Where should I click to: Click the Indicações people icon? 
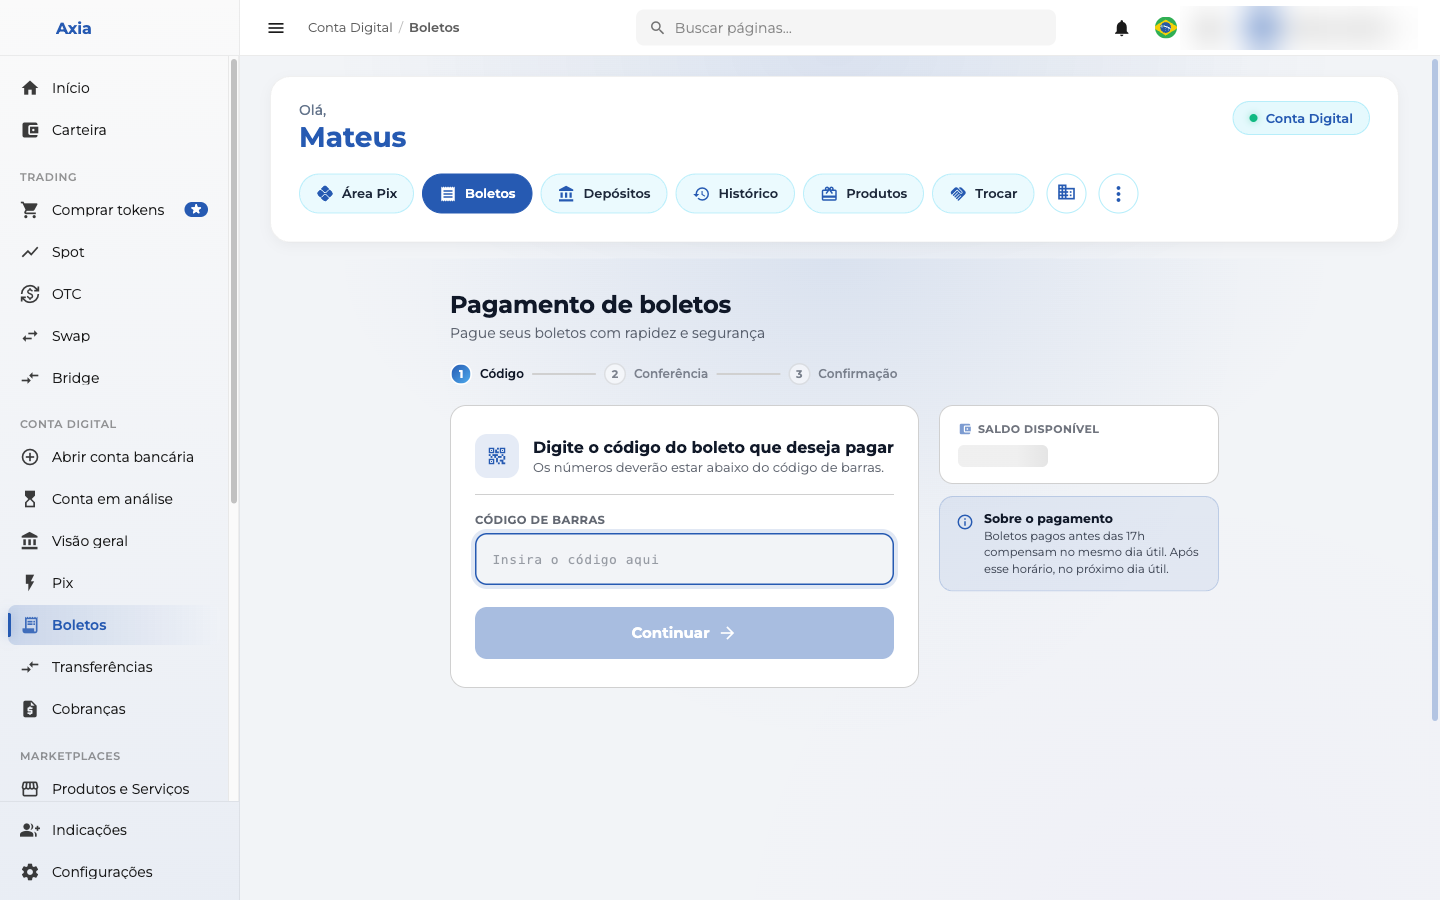pyautogui.click(x=30, y=830)
